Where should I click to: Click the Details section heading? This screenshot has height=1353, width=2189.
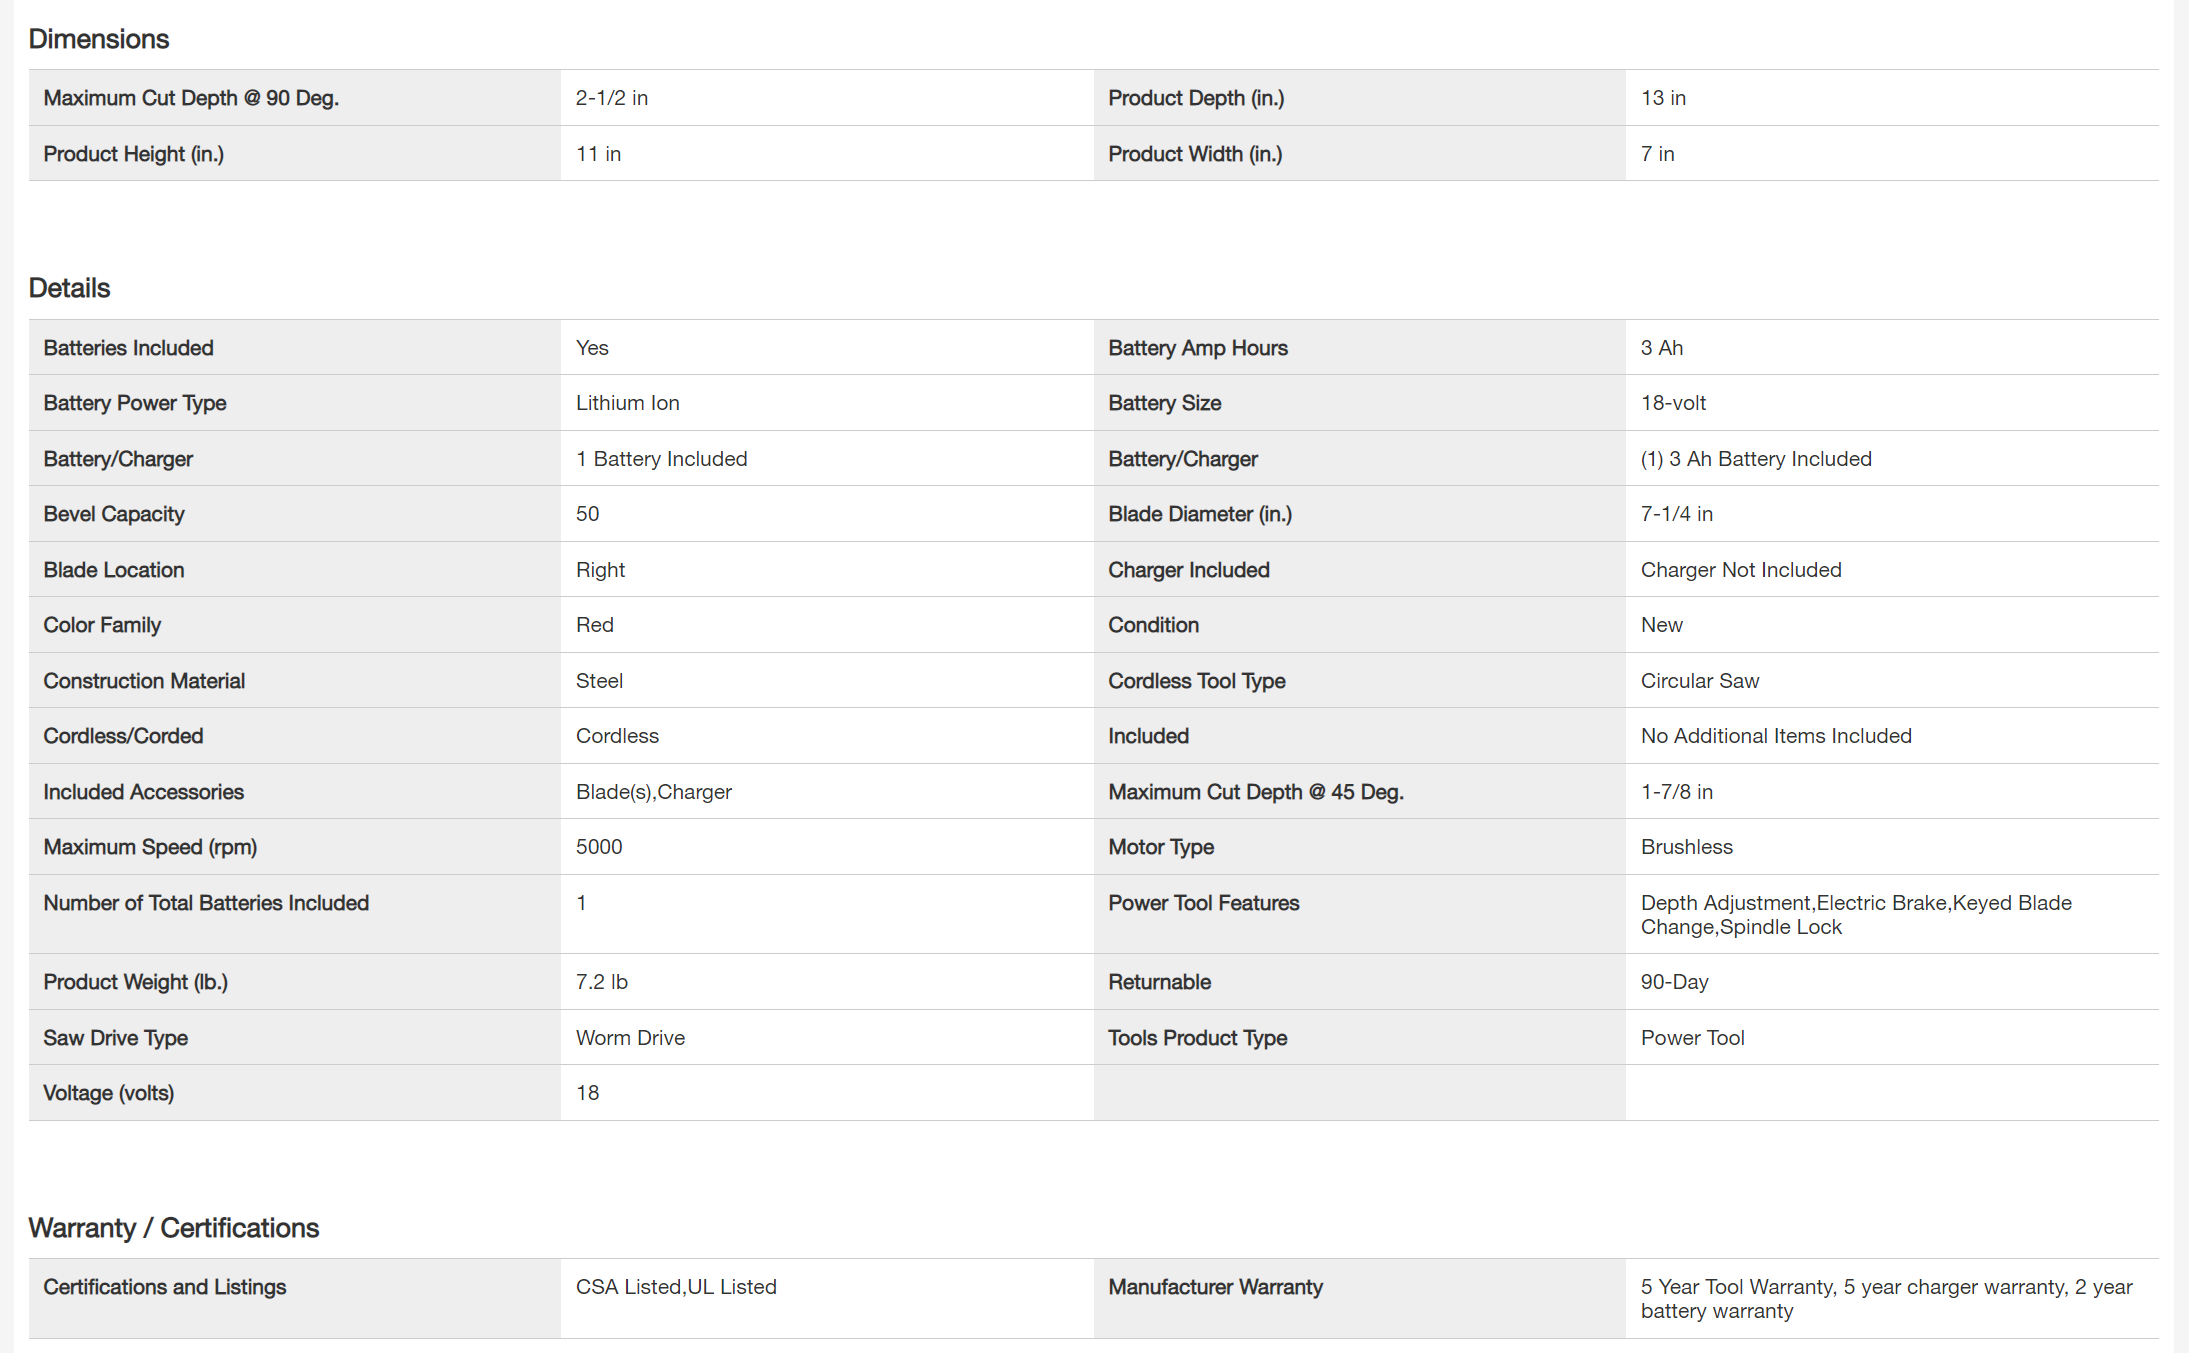point(69,288)
